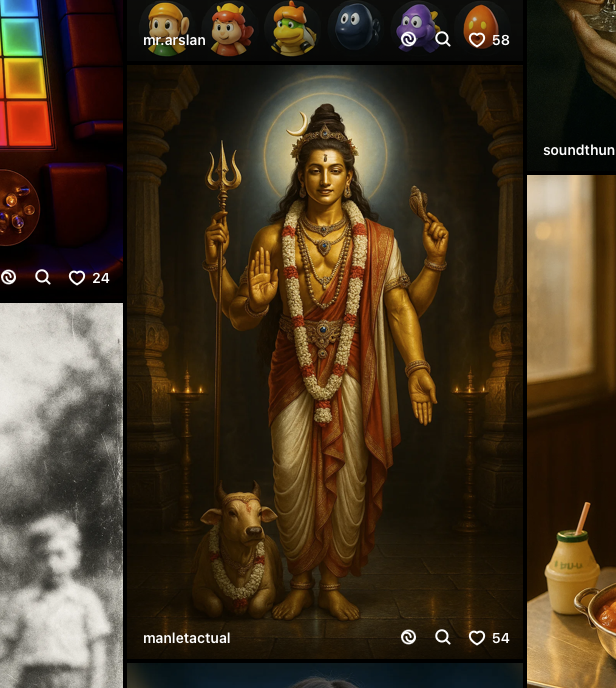Viewport: 616px width, 688px height.
Task: Open mr.arslan profile link
Action: 174,40
